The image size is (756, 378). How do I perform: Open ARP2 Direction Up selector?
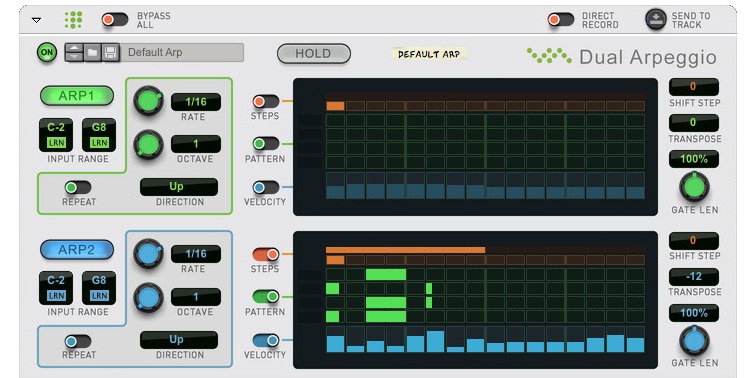pos(179,340)
